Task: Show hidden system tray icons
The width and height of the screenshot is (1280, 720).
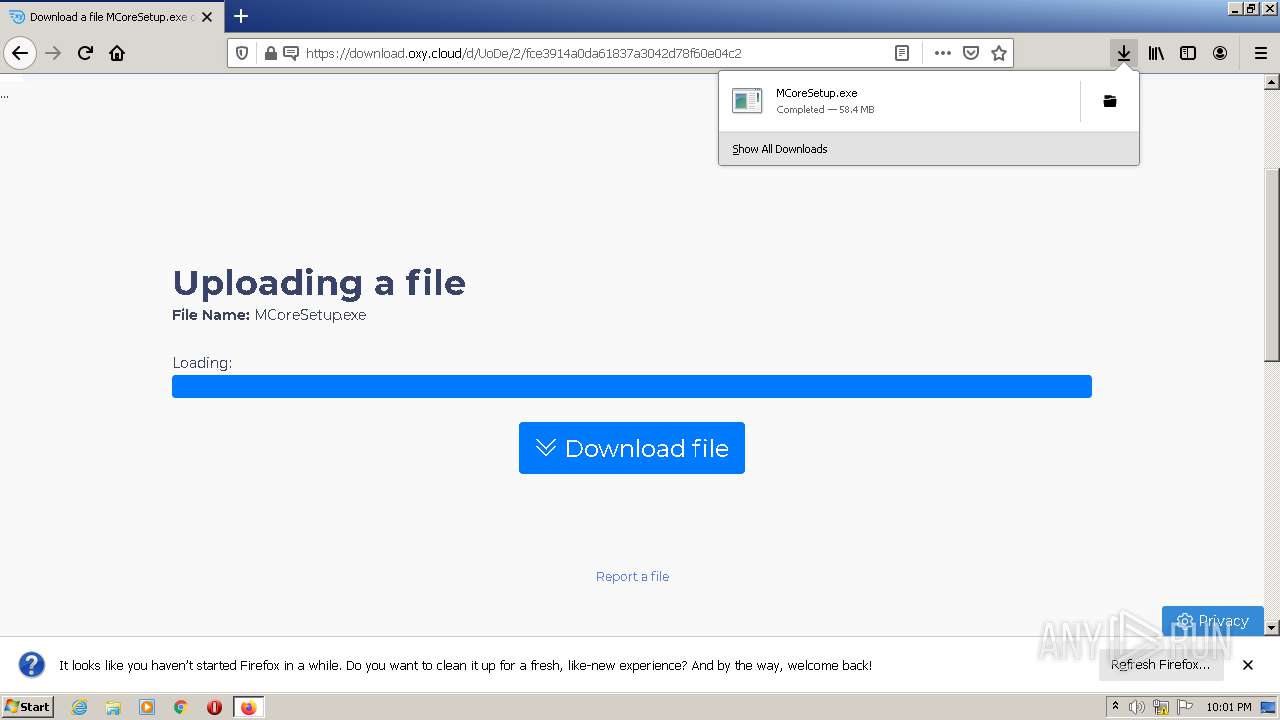Action: tap(1115, 707)
